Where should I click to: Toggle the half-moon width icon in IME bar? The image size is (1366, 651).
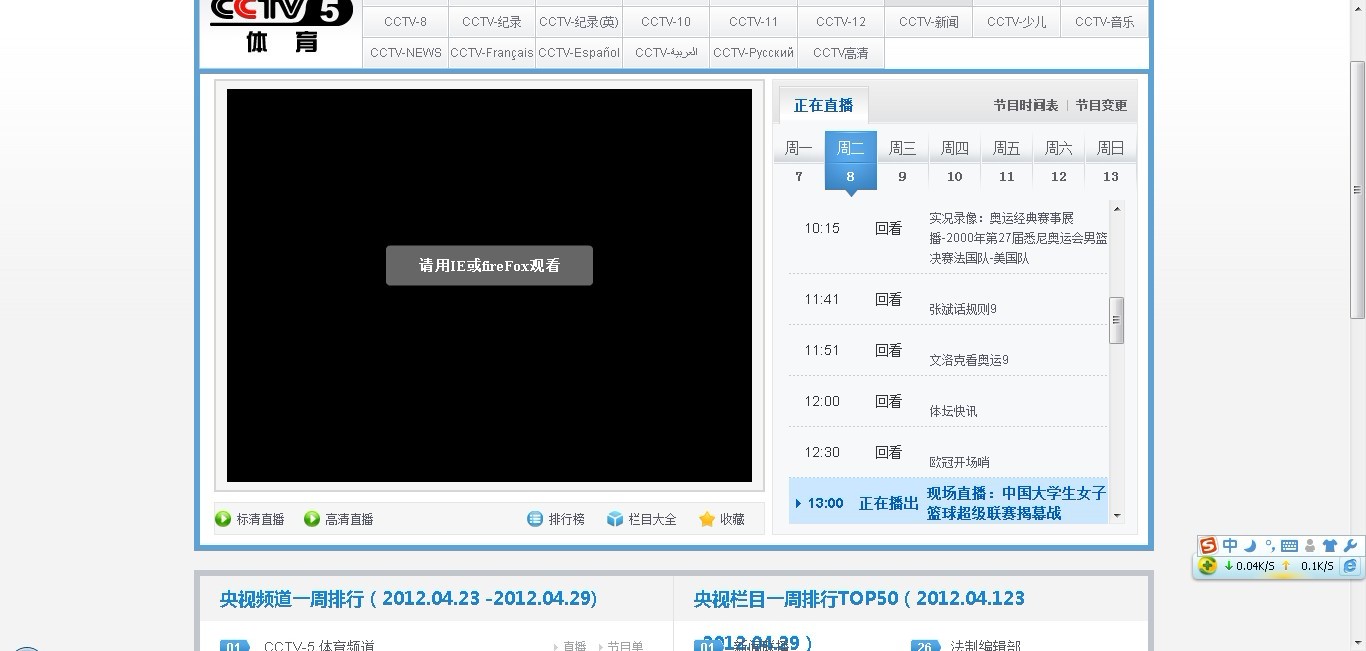1250,545
